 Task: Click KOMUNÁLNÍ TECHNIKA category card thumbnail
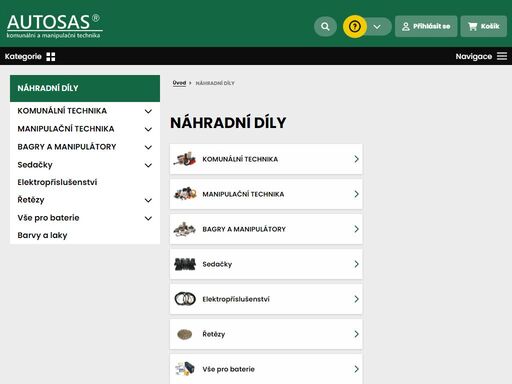pyautogui.click(x=185, y=159)
